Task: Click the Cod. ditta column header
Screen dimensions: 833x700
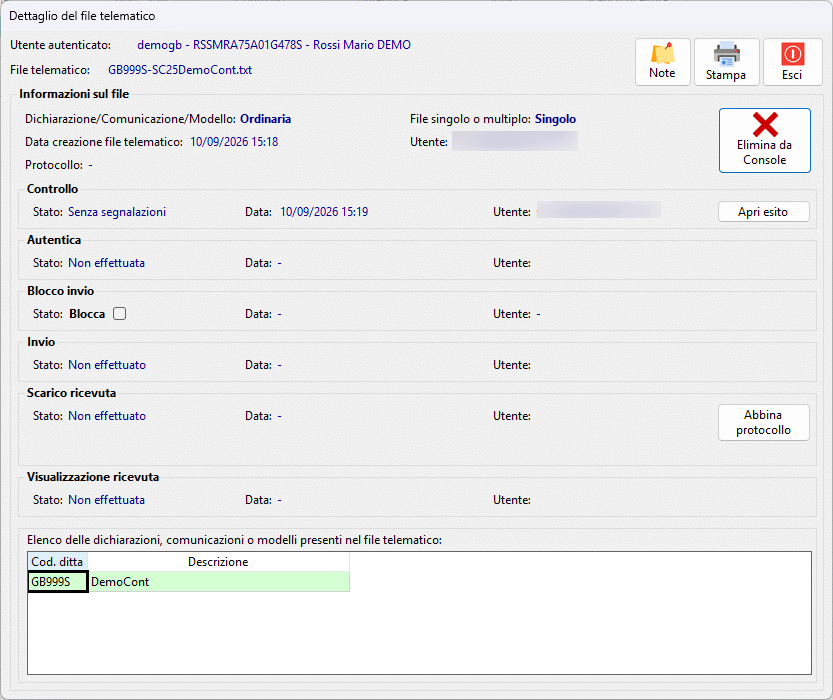Action: pyautogui.click(x=57, y=562)
